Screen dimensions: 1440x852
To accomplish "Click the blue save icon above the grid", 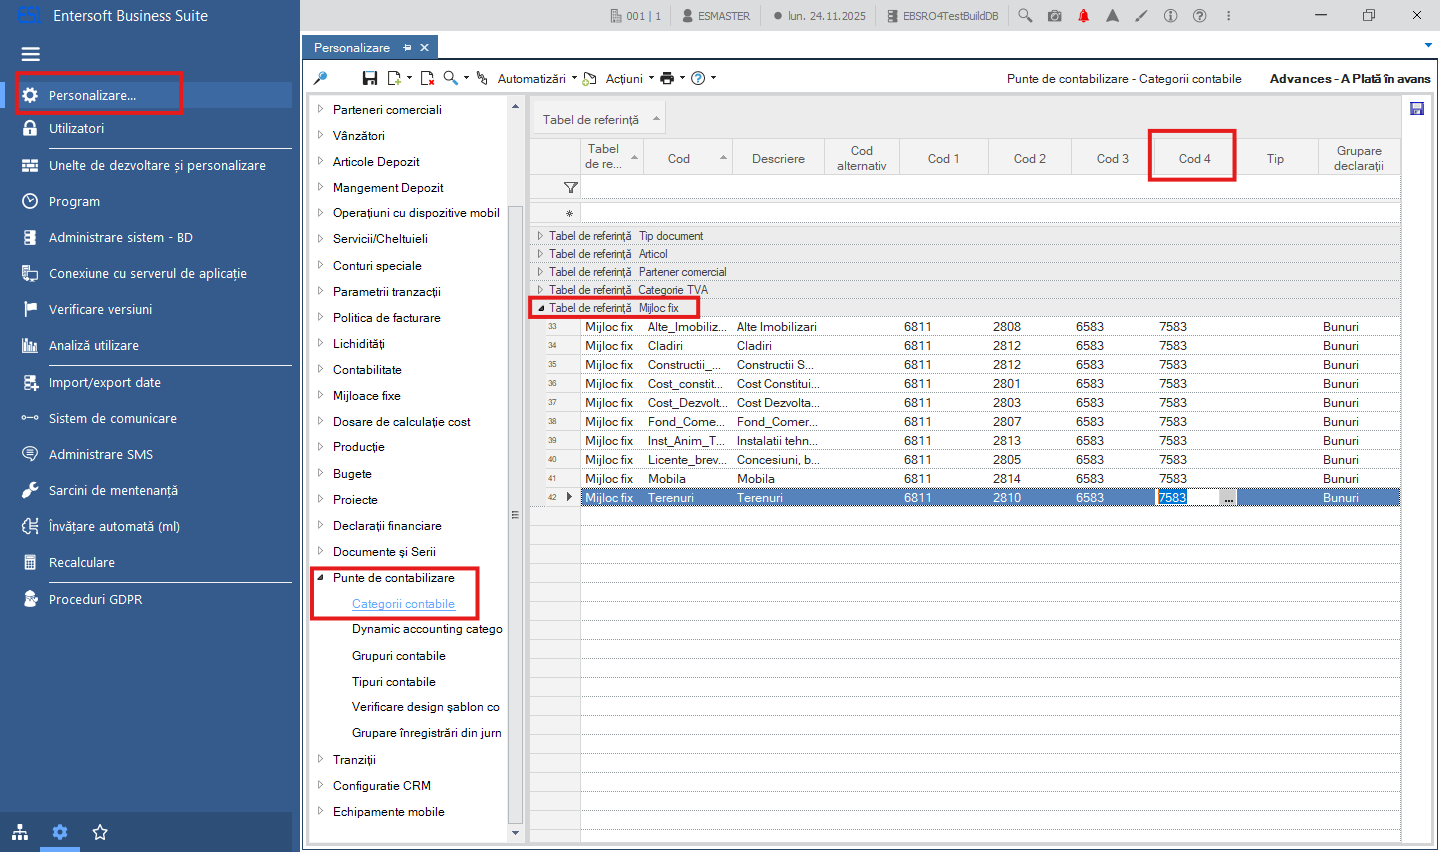I will [1417, 108].
